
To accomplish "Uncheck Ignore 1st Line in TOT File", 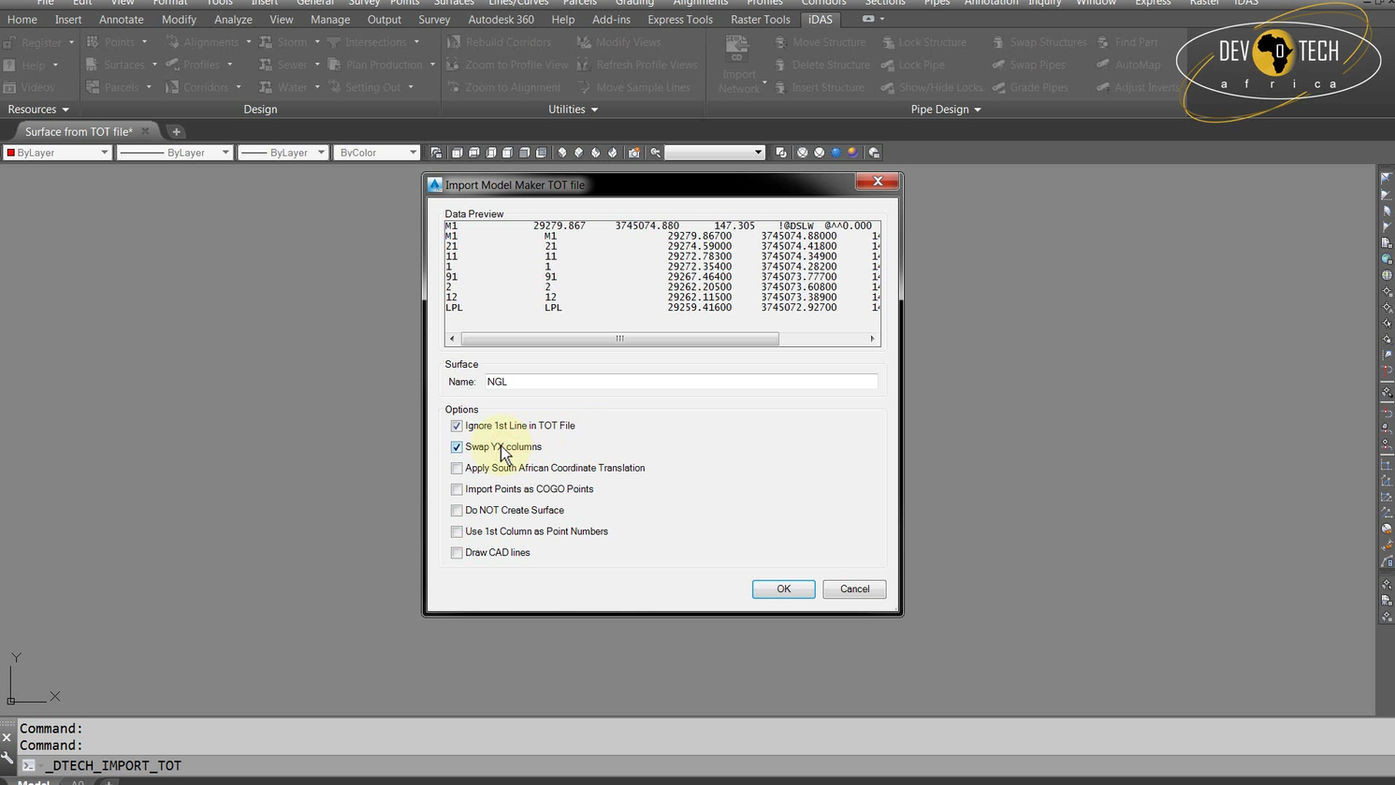I will pos(457,426).
